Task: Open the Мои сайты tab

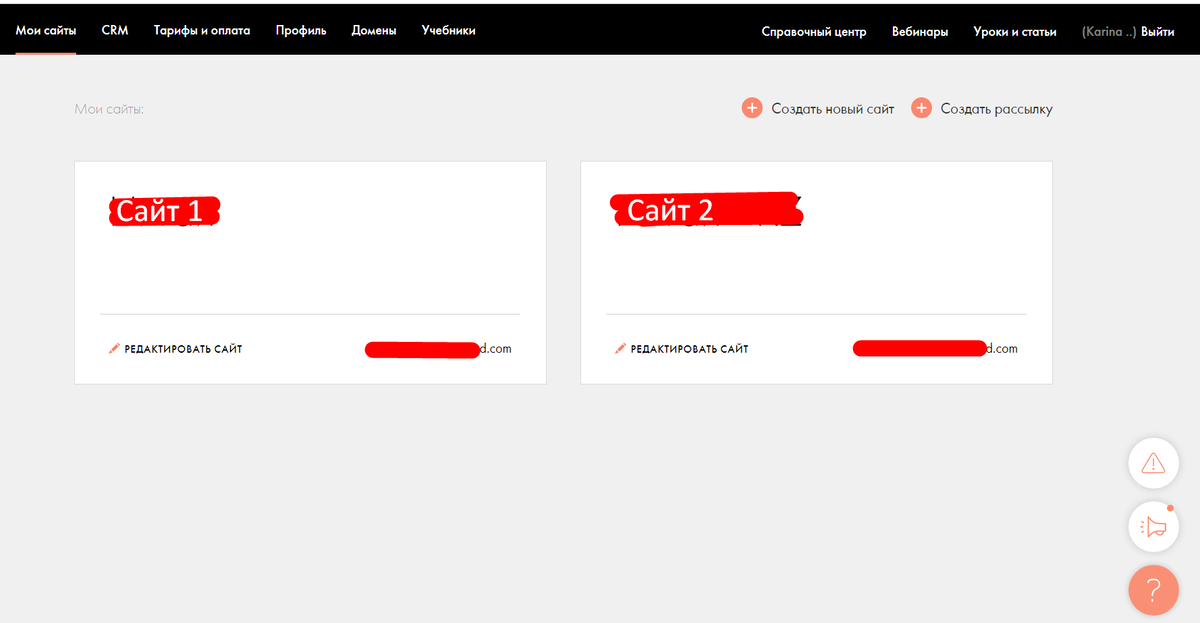Action: click(x=46, y=30)
